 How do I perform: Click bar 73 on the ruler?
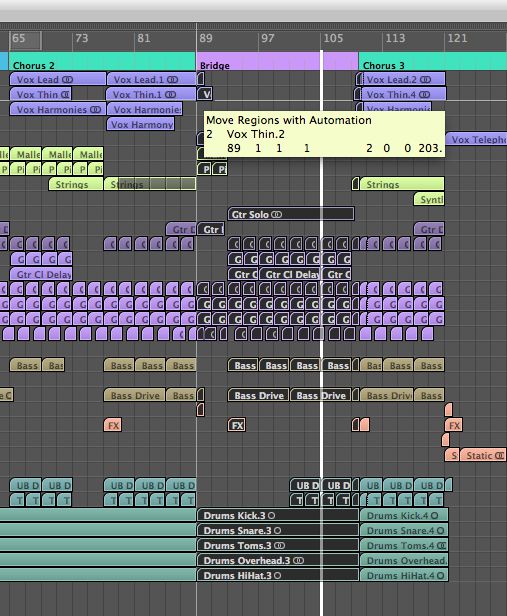click(x=82, y=38)
